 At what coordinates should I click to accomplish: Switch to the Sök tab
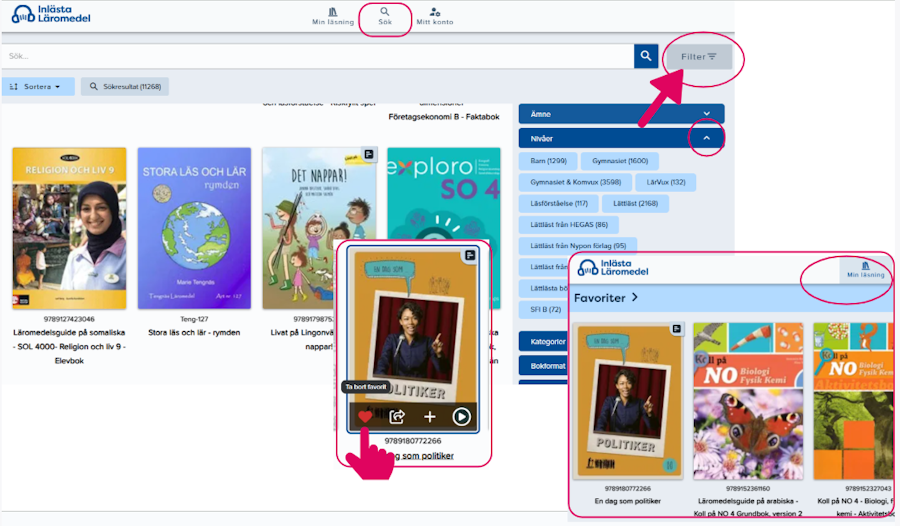[385, 15]
